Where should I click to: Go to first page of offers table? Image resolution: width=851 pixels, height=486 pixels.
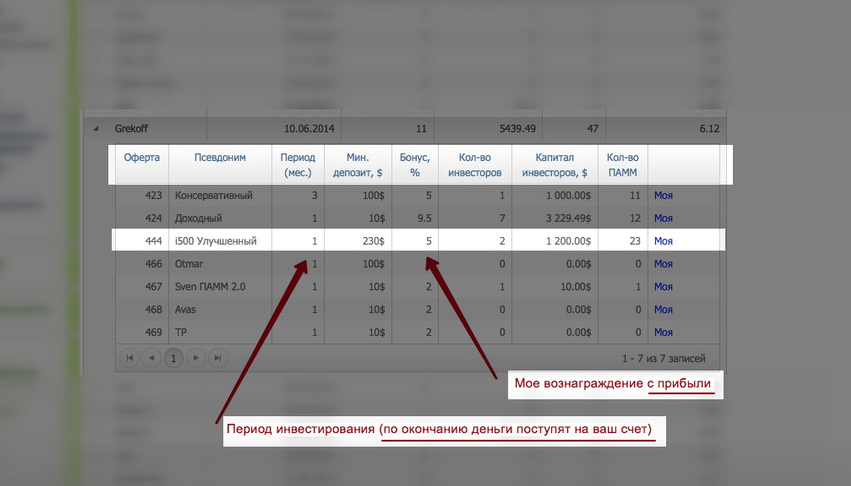pyautogui.click(x=130, y=357)
